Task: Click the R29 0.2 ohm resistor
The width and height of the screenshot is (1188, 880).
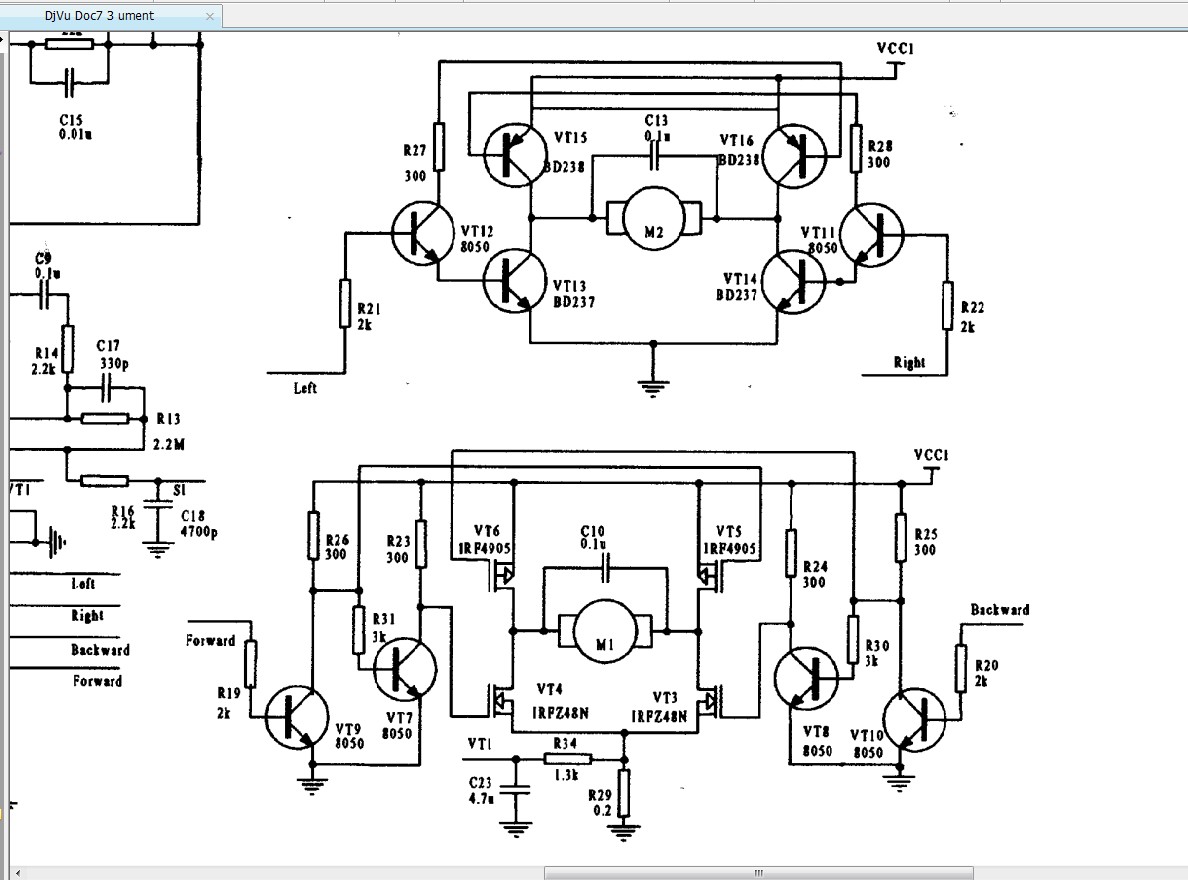Action: pyautogui.click(x=624, y=792)
